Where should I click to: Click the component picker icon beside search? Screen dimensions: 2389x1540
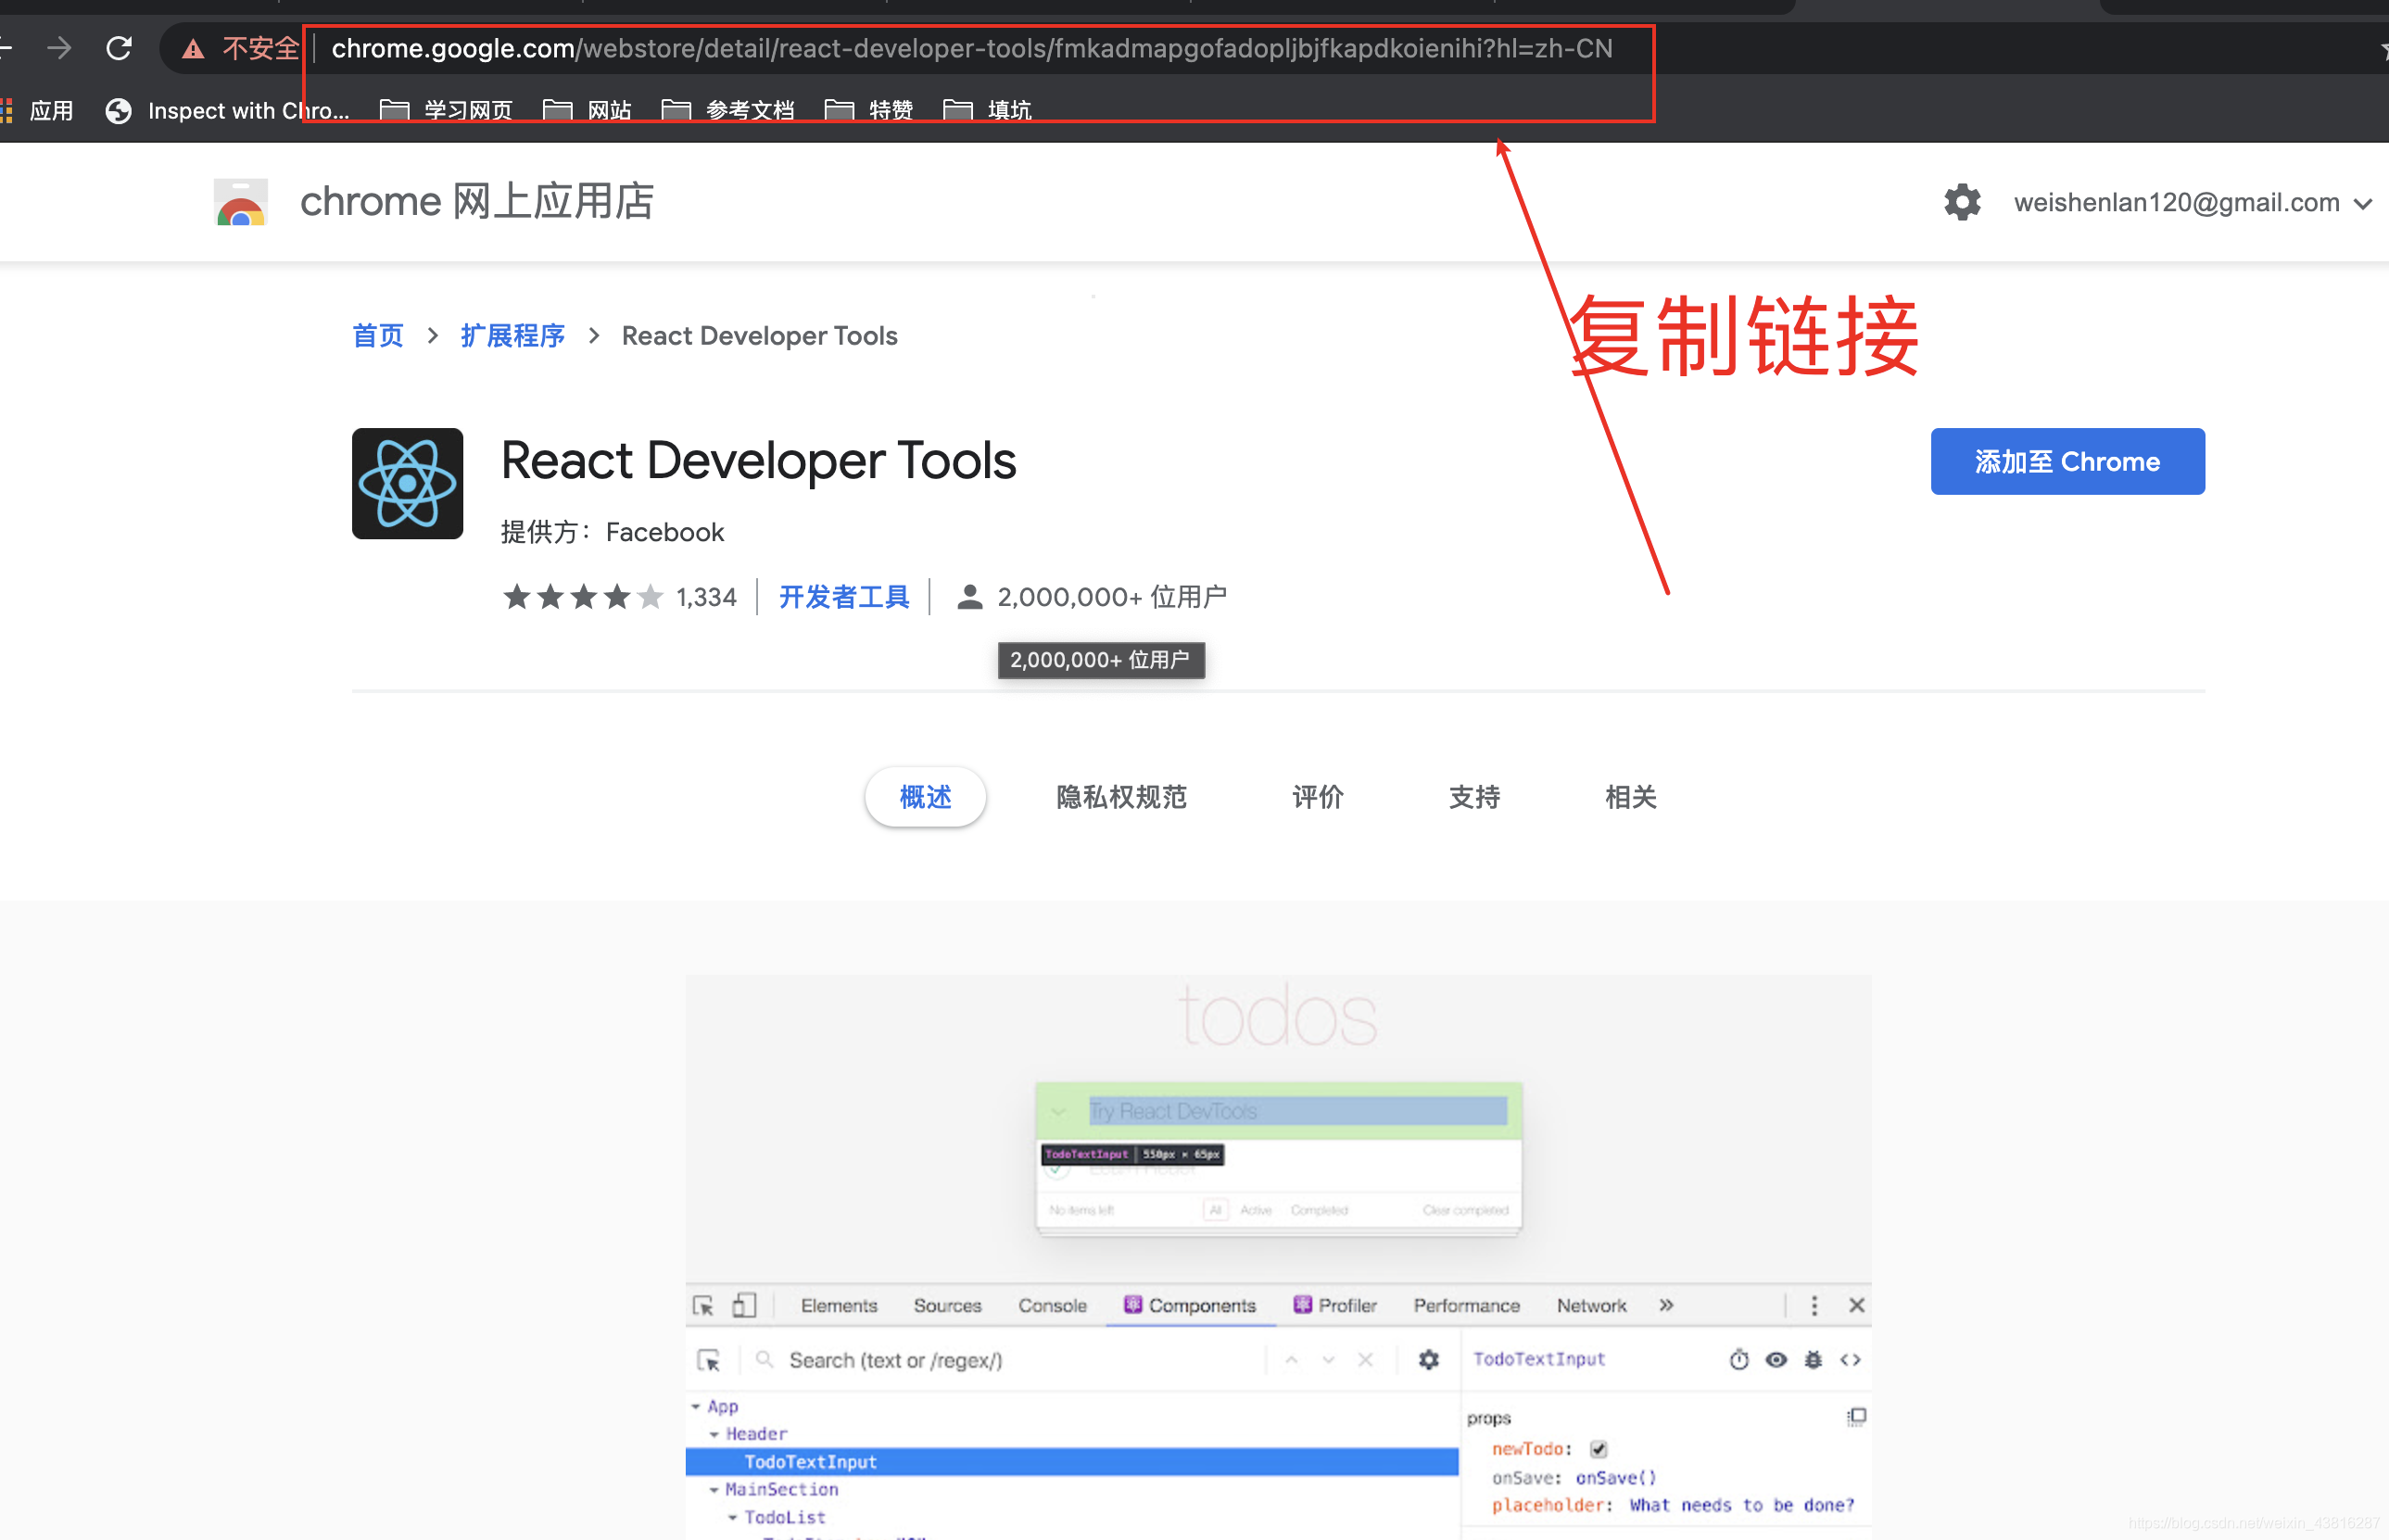click(x=709, y=1361)
